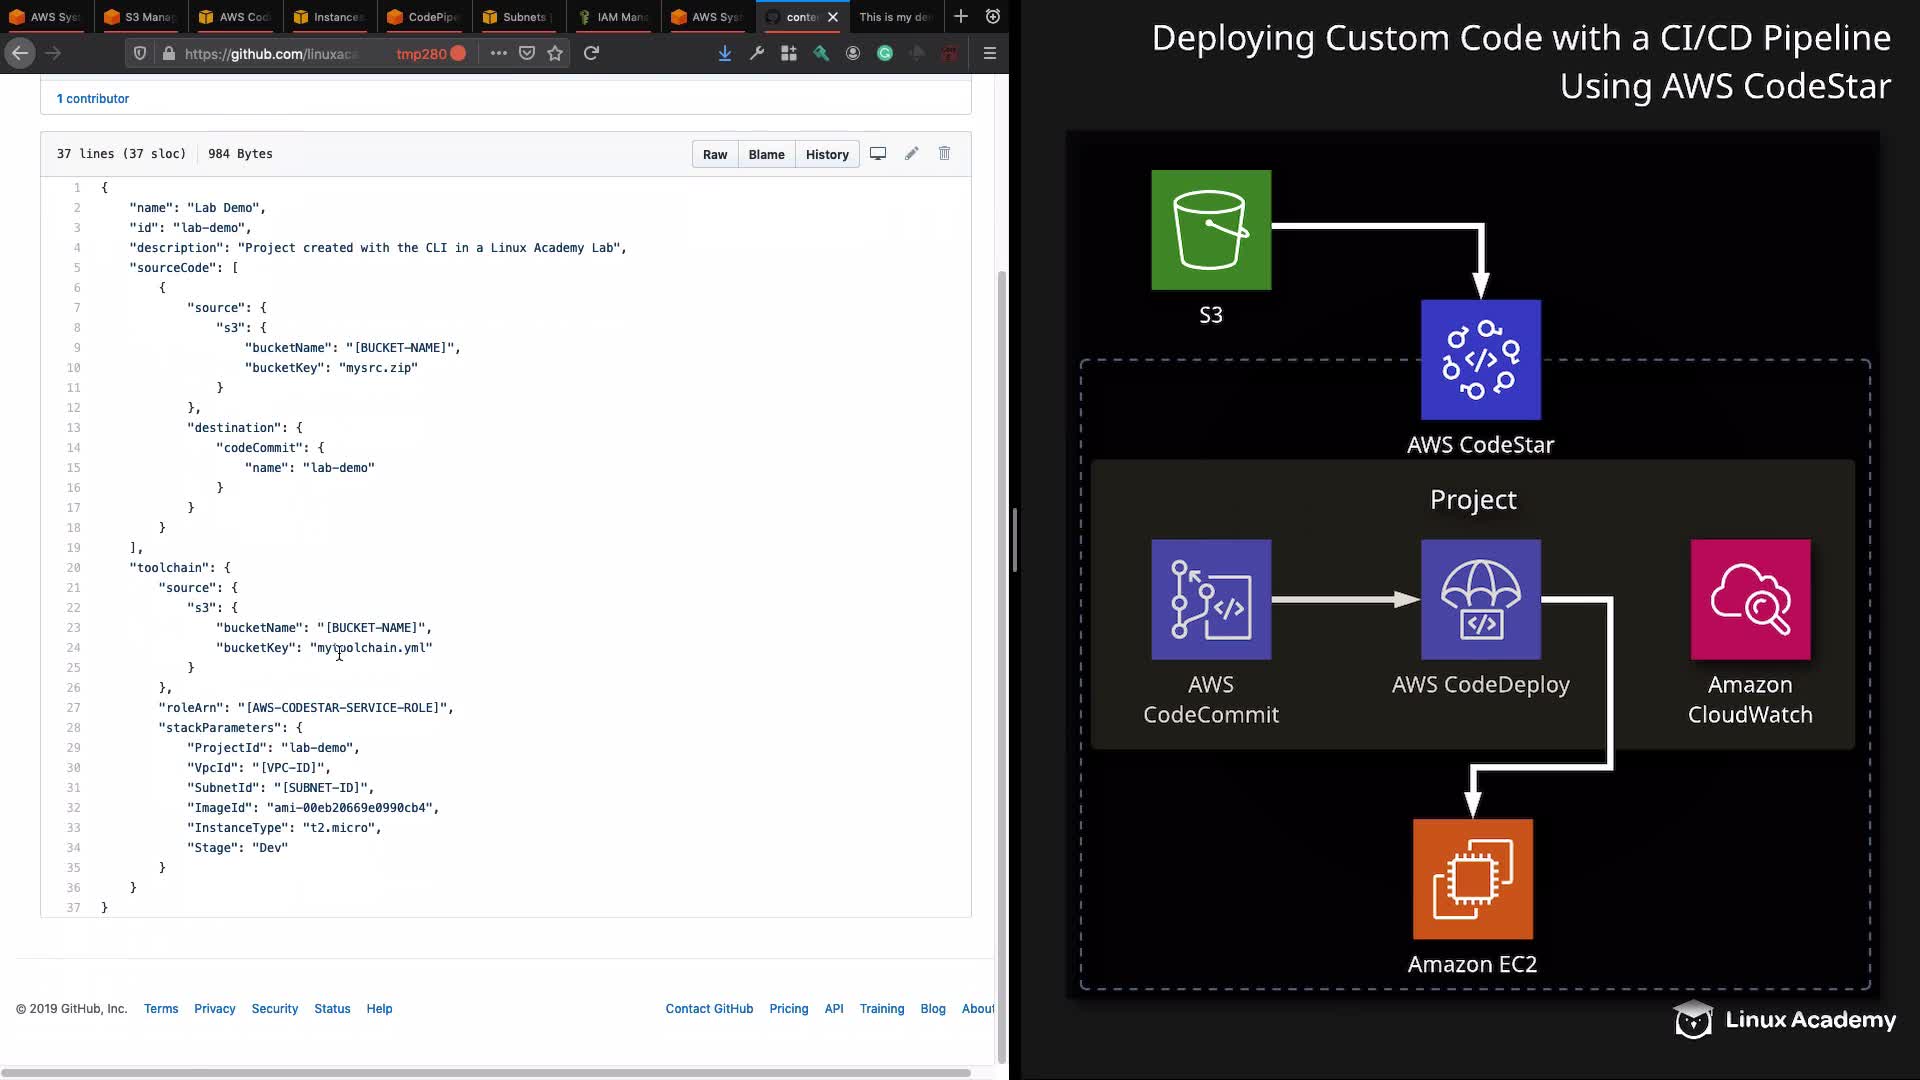Viewport: 1920px width, 1080px height.
Task: View file History
Action: point(827,154)
